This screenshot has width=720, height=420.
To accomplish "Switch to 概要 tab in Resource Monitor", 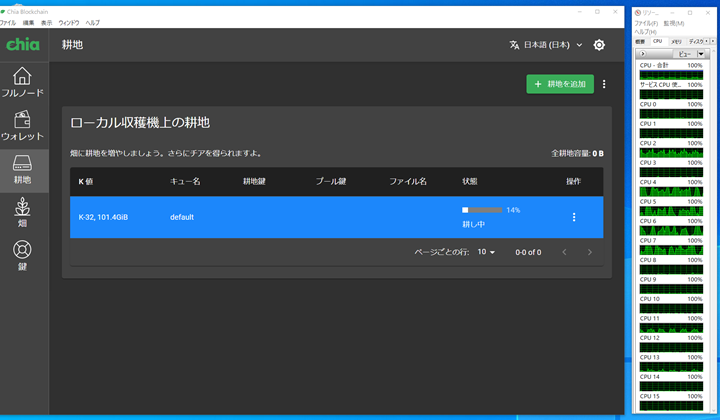I will [x=640, y=41].
